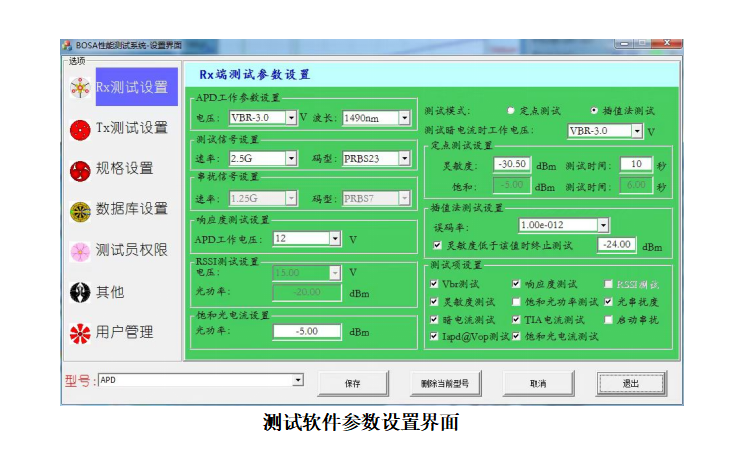
Task: Open the APD工作电压 12 dropdown
Action: pos(335,239)
